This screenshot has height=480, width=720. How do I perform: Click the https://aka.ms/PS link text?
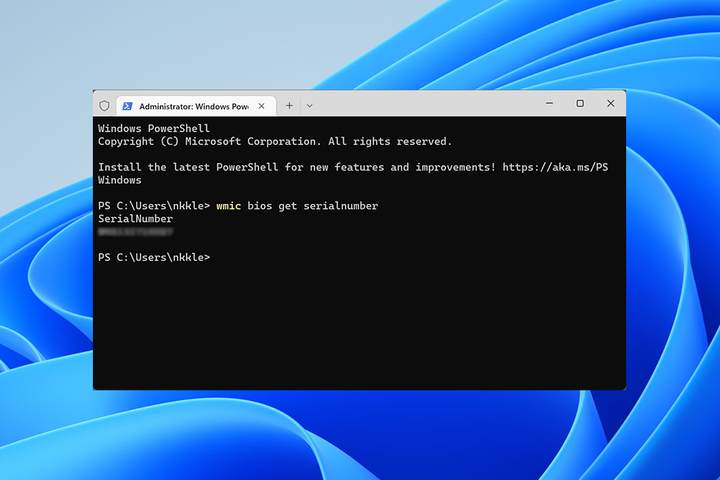point(555,167)
